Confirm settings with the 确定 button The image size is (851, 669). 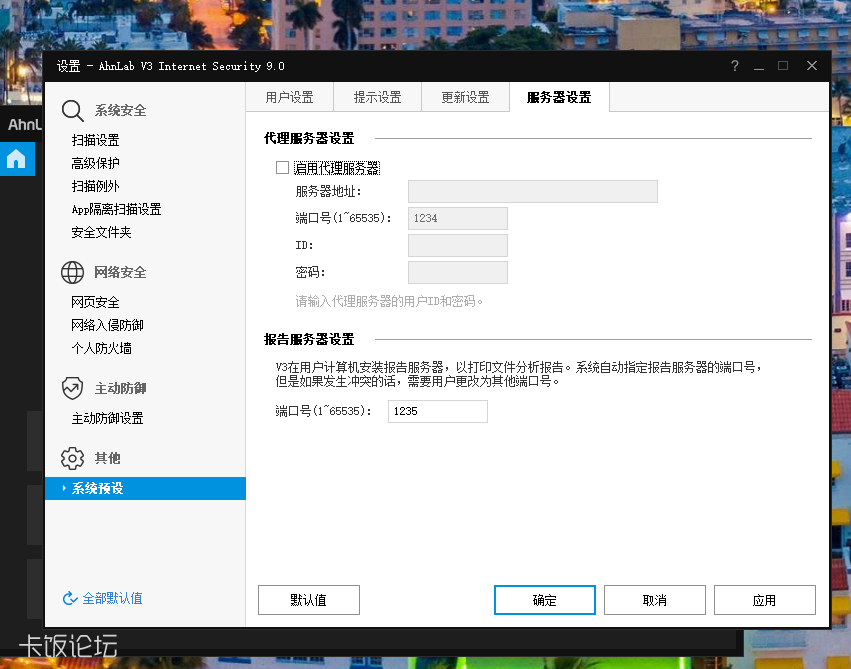(x=544, y=600)
